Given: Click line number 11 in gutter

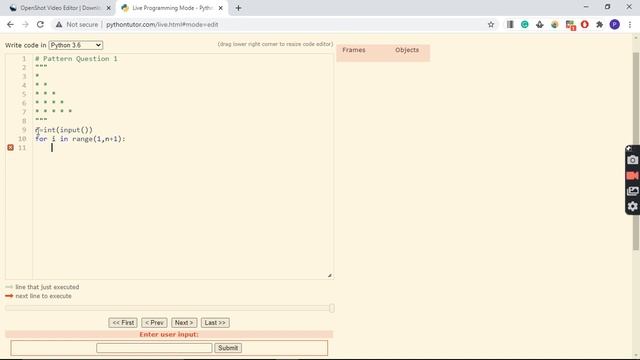Looking at the screenshot, I should 22,147.
